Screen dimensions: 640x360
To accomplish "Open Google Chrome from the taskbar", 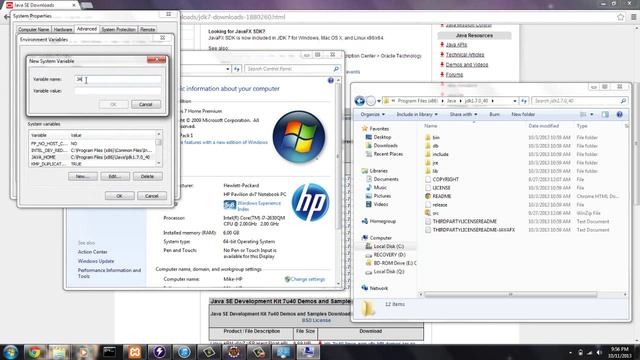I will pos(35,352).
